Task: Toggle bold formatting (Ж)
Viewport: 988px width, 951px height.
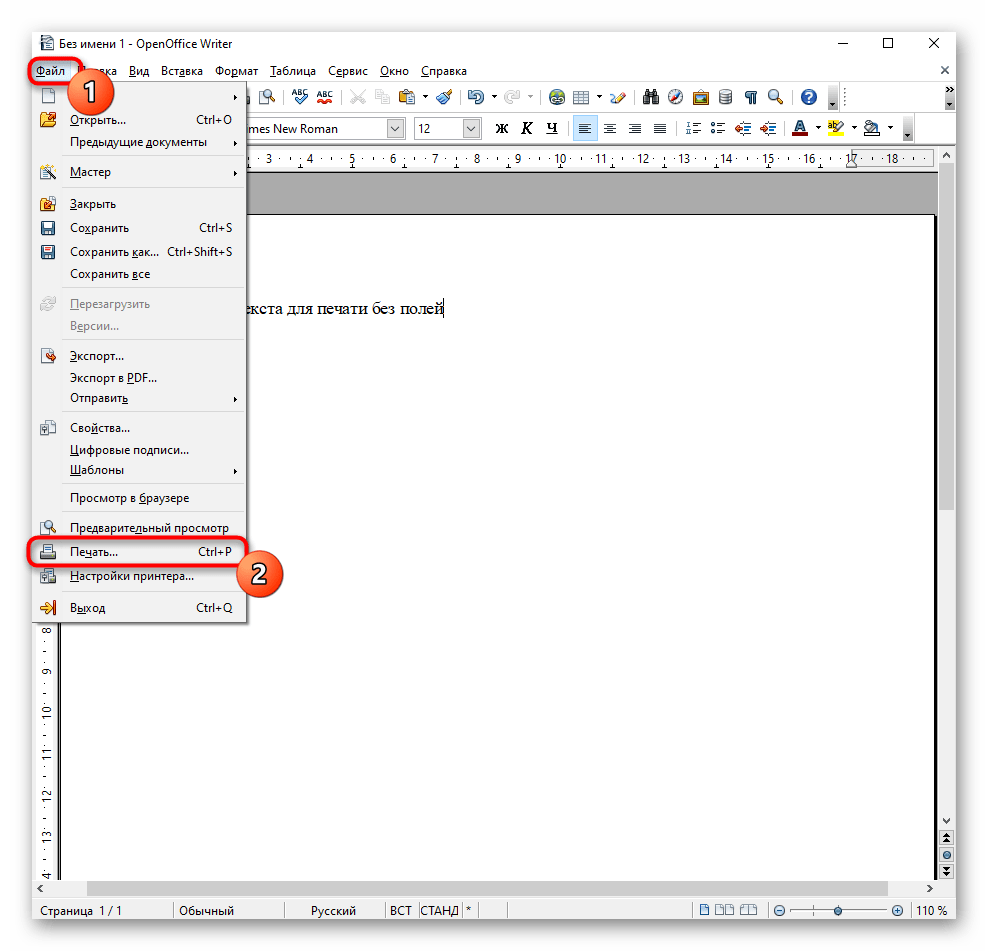Action: click(x=502, y=128)
